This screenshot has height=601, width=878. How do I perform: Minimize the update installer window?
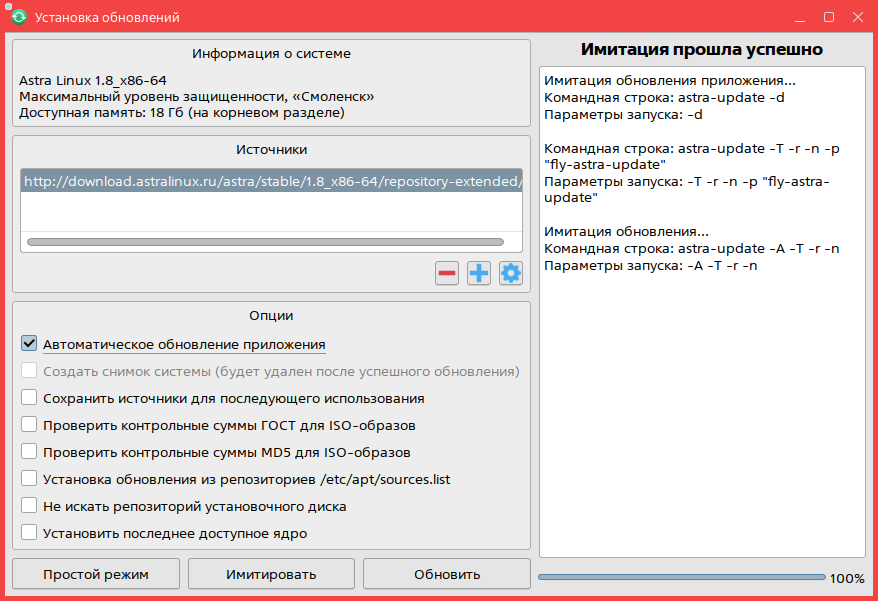[x=801, y=17]
